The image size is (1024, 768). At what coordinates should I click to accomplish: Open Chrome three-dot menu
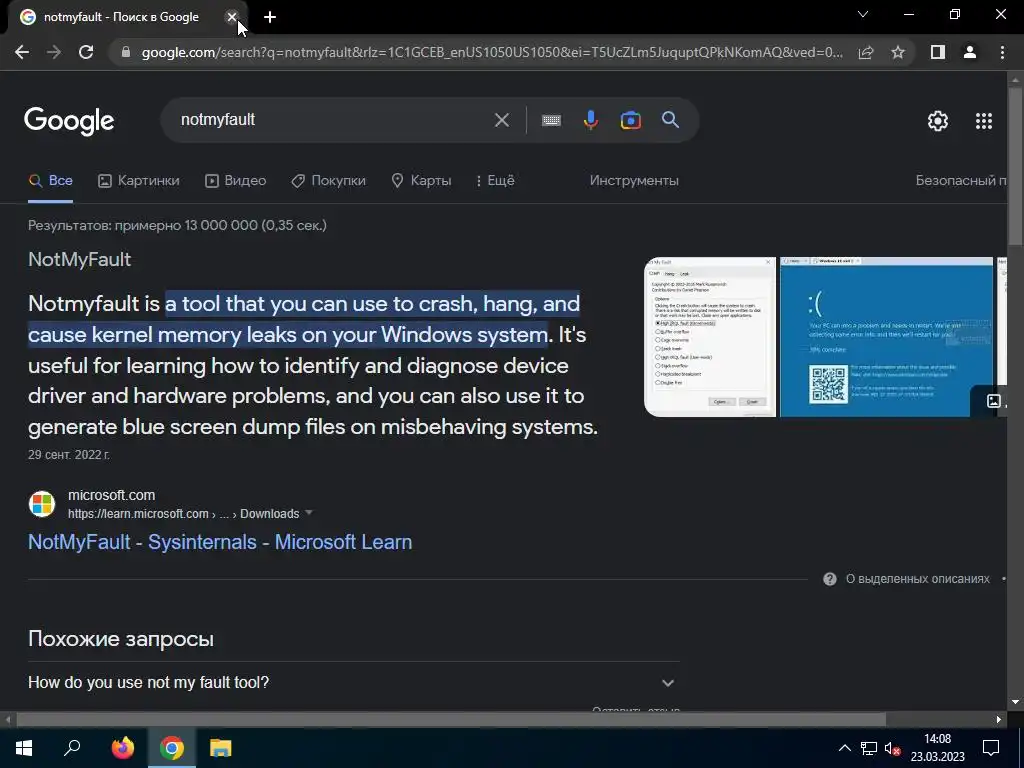[1002, 52]
